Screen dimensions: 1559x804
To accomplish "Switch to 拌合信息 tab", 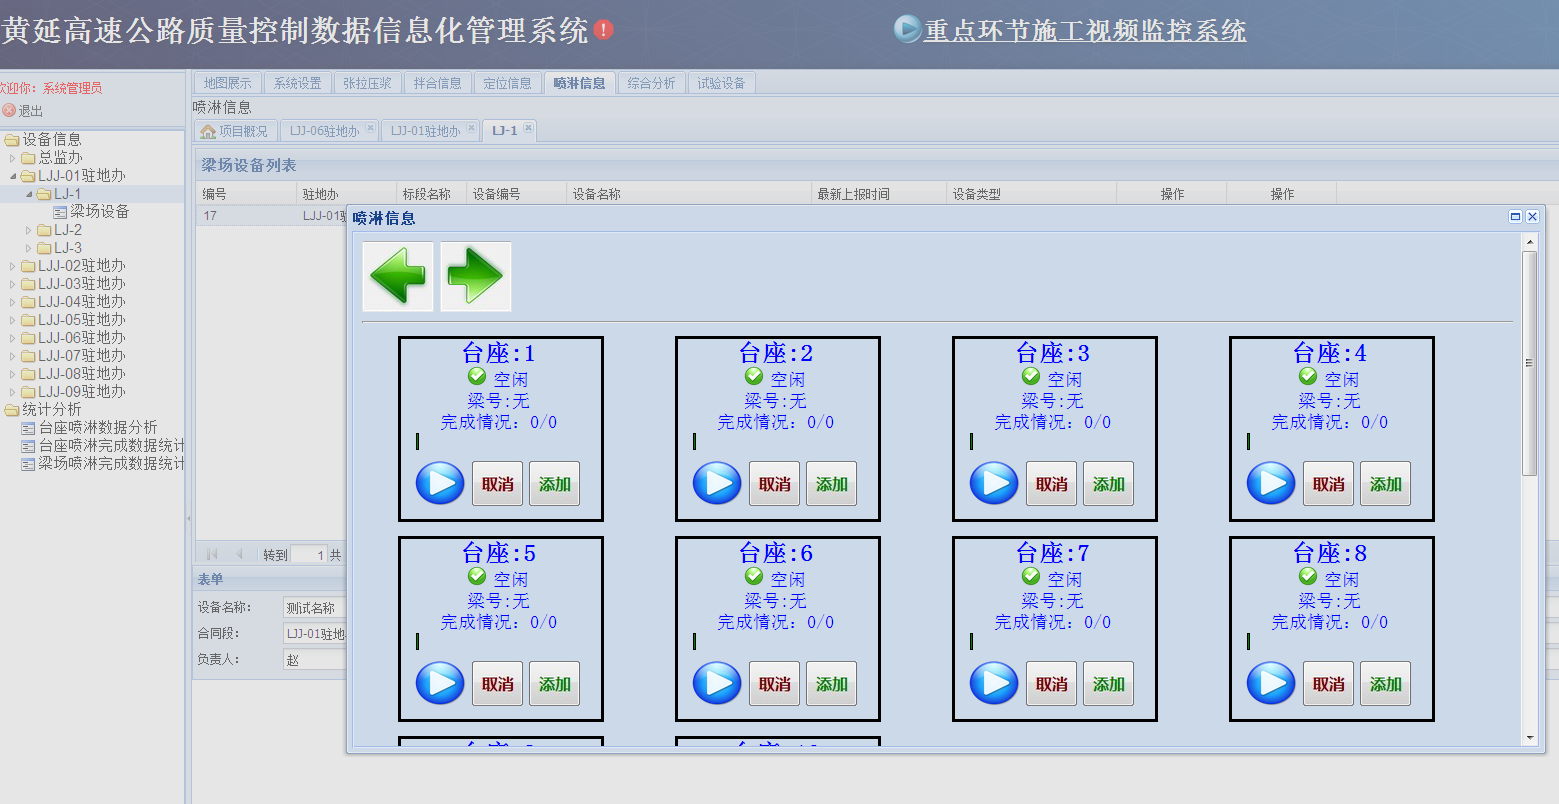I will point(438,83).
